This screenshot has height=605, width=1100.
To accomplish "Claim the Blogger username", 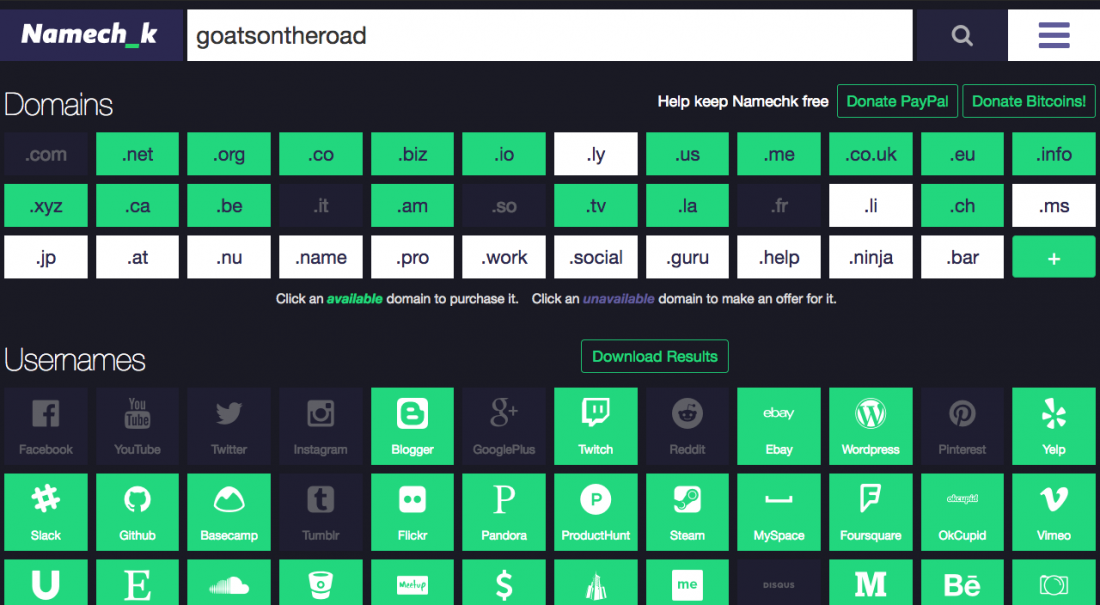I will point(412,426).
